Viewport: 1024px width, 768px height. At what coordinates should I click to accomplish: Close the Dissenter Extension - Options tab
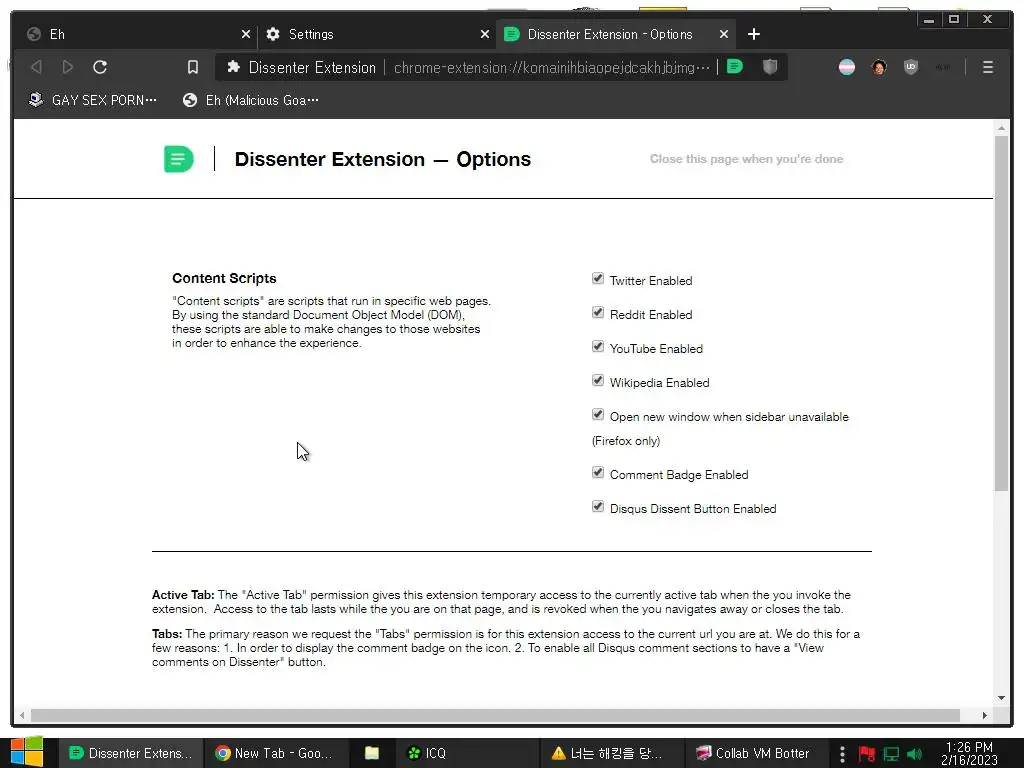tap(724, 34)
